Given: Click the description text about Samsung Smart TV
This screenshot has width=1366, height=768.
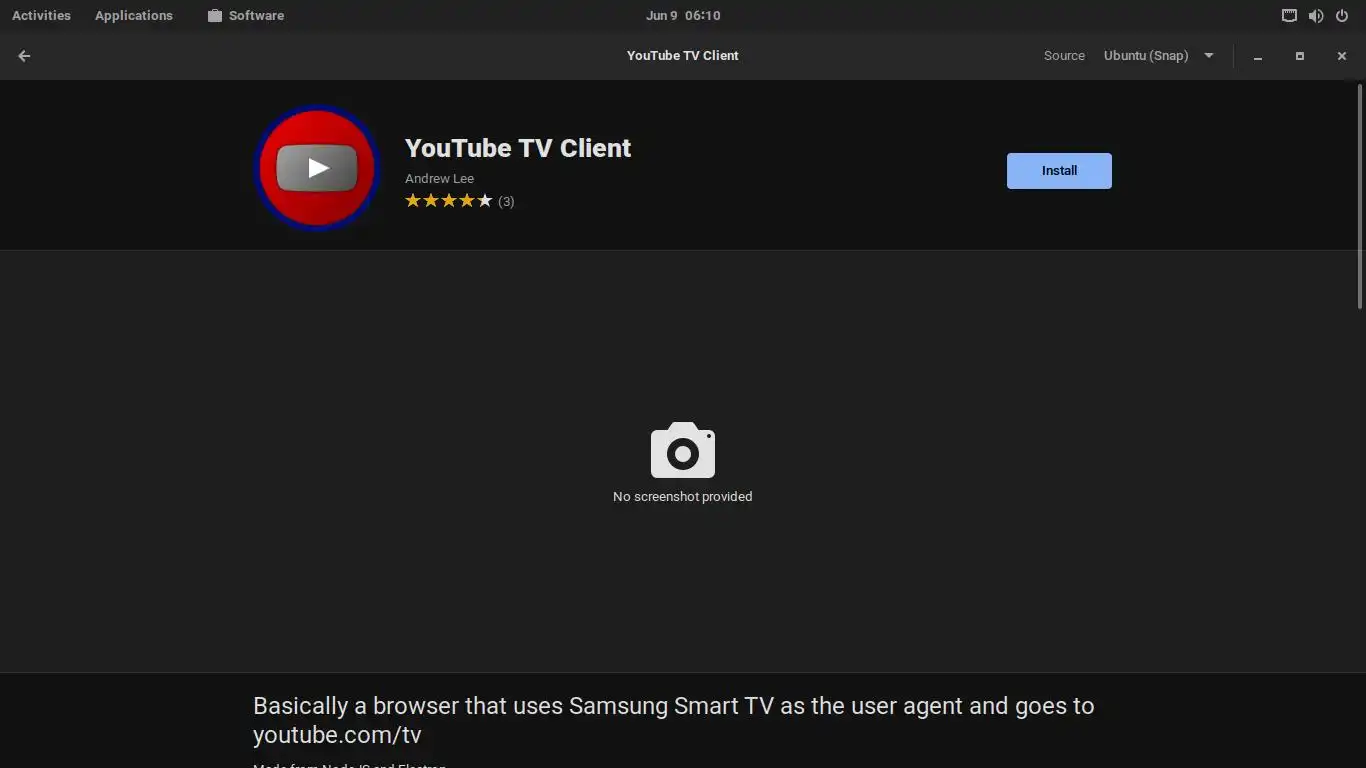Looking at the screenshot, I should (674, 720).
